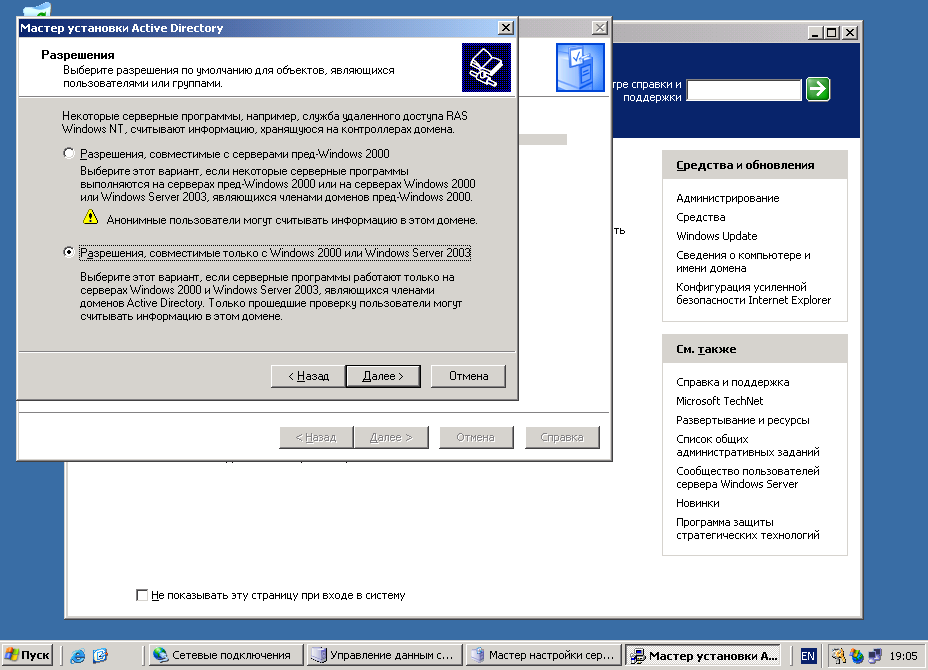
Task: Click the yellow warning triangle icon
Action: pos(91,217)
